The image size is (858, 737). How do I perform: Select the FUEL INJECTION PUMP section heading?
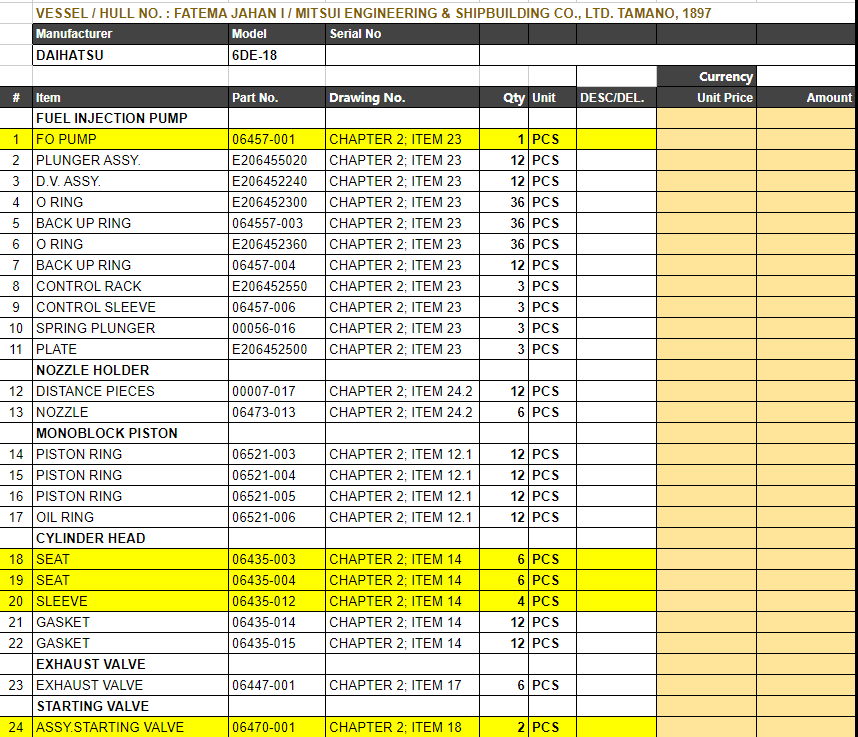pos(130,118)
